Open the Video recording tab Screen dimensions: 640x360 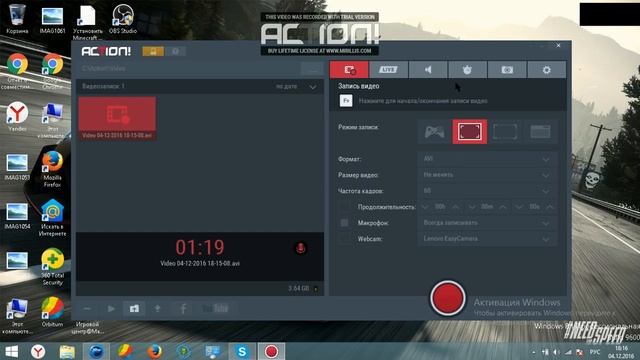349,70
